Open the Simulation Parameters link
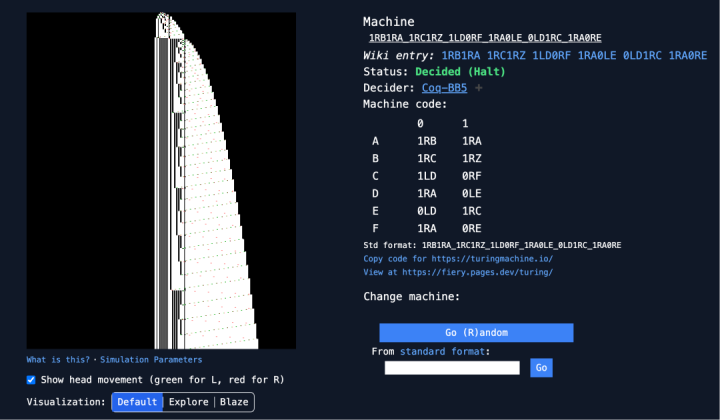The width and height of the screenshot is (720, 420). tap(149, 359)
